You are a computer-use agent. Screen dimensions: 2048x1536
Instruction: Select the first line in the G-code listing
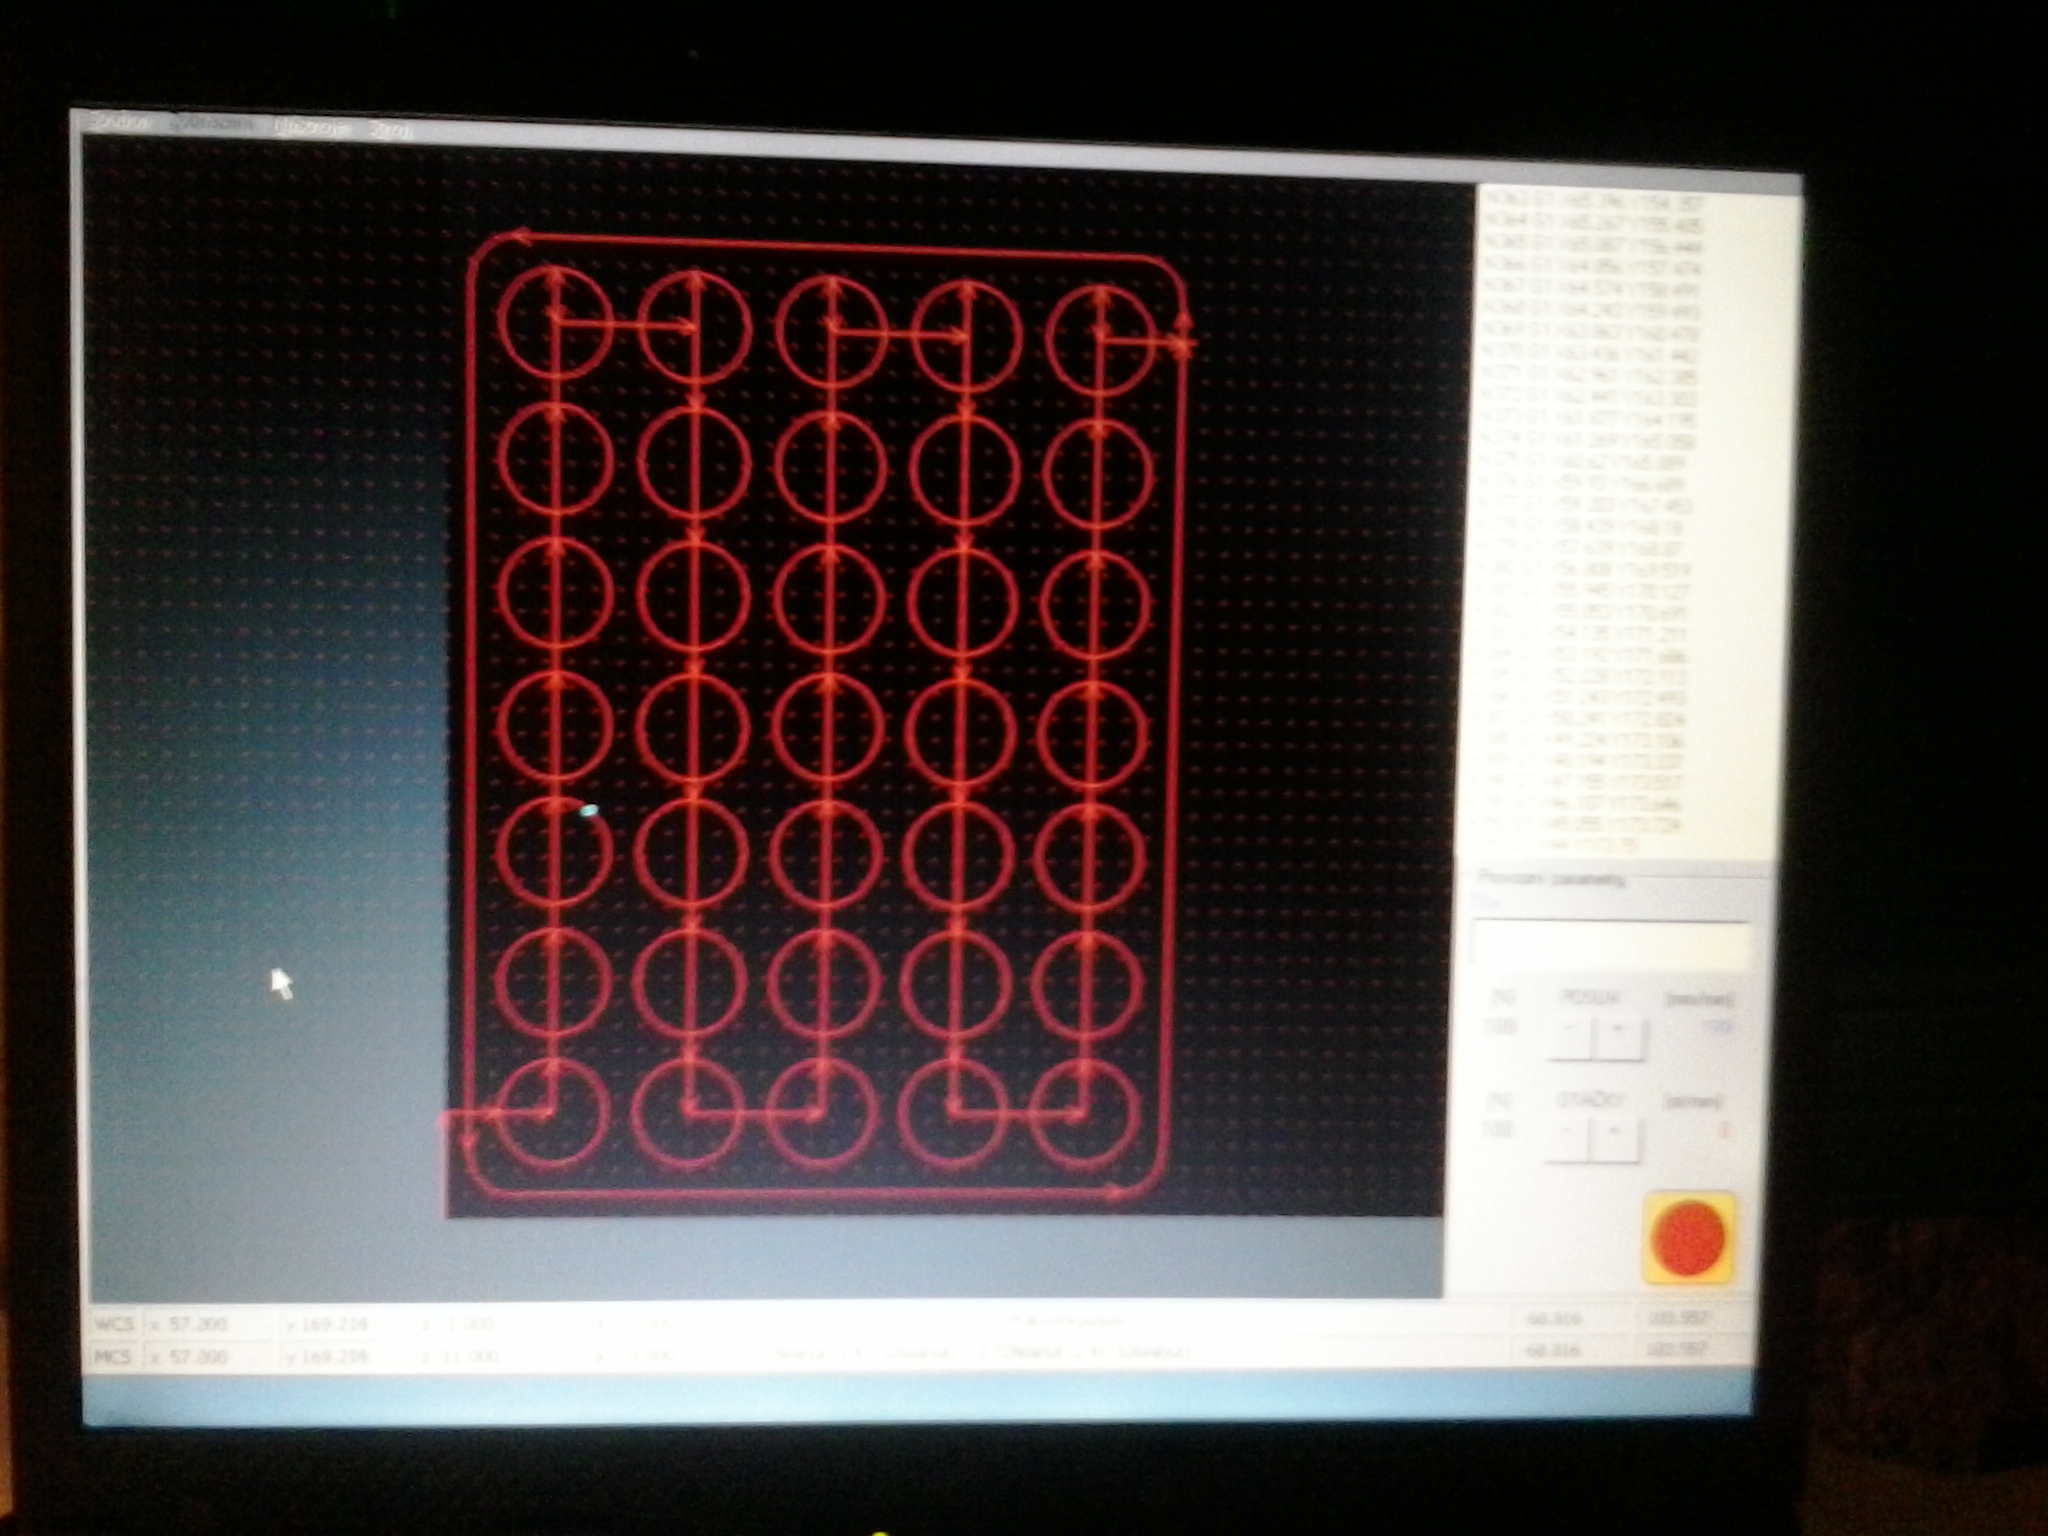pyautogui.click(x=1590, y=201)
